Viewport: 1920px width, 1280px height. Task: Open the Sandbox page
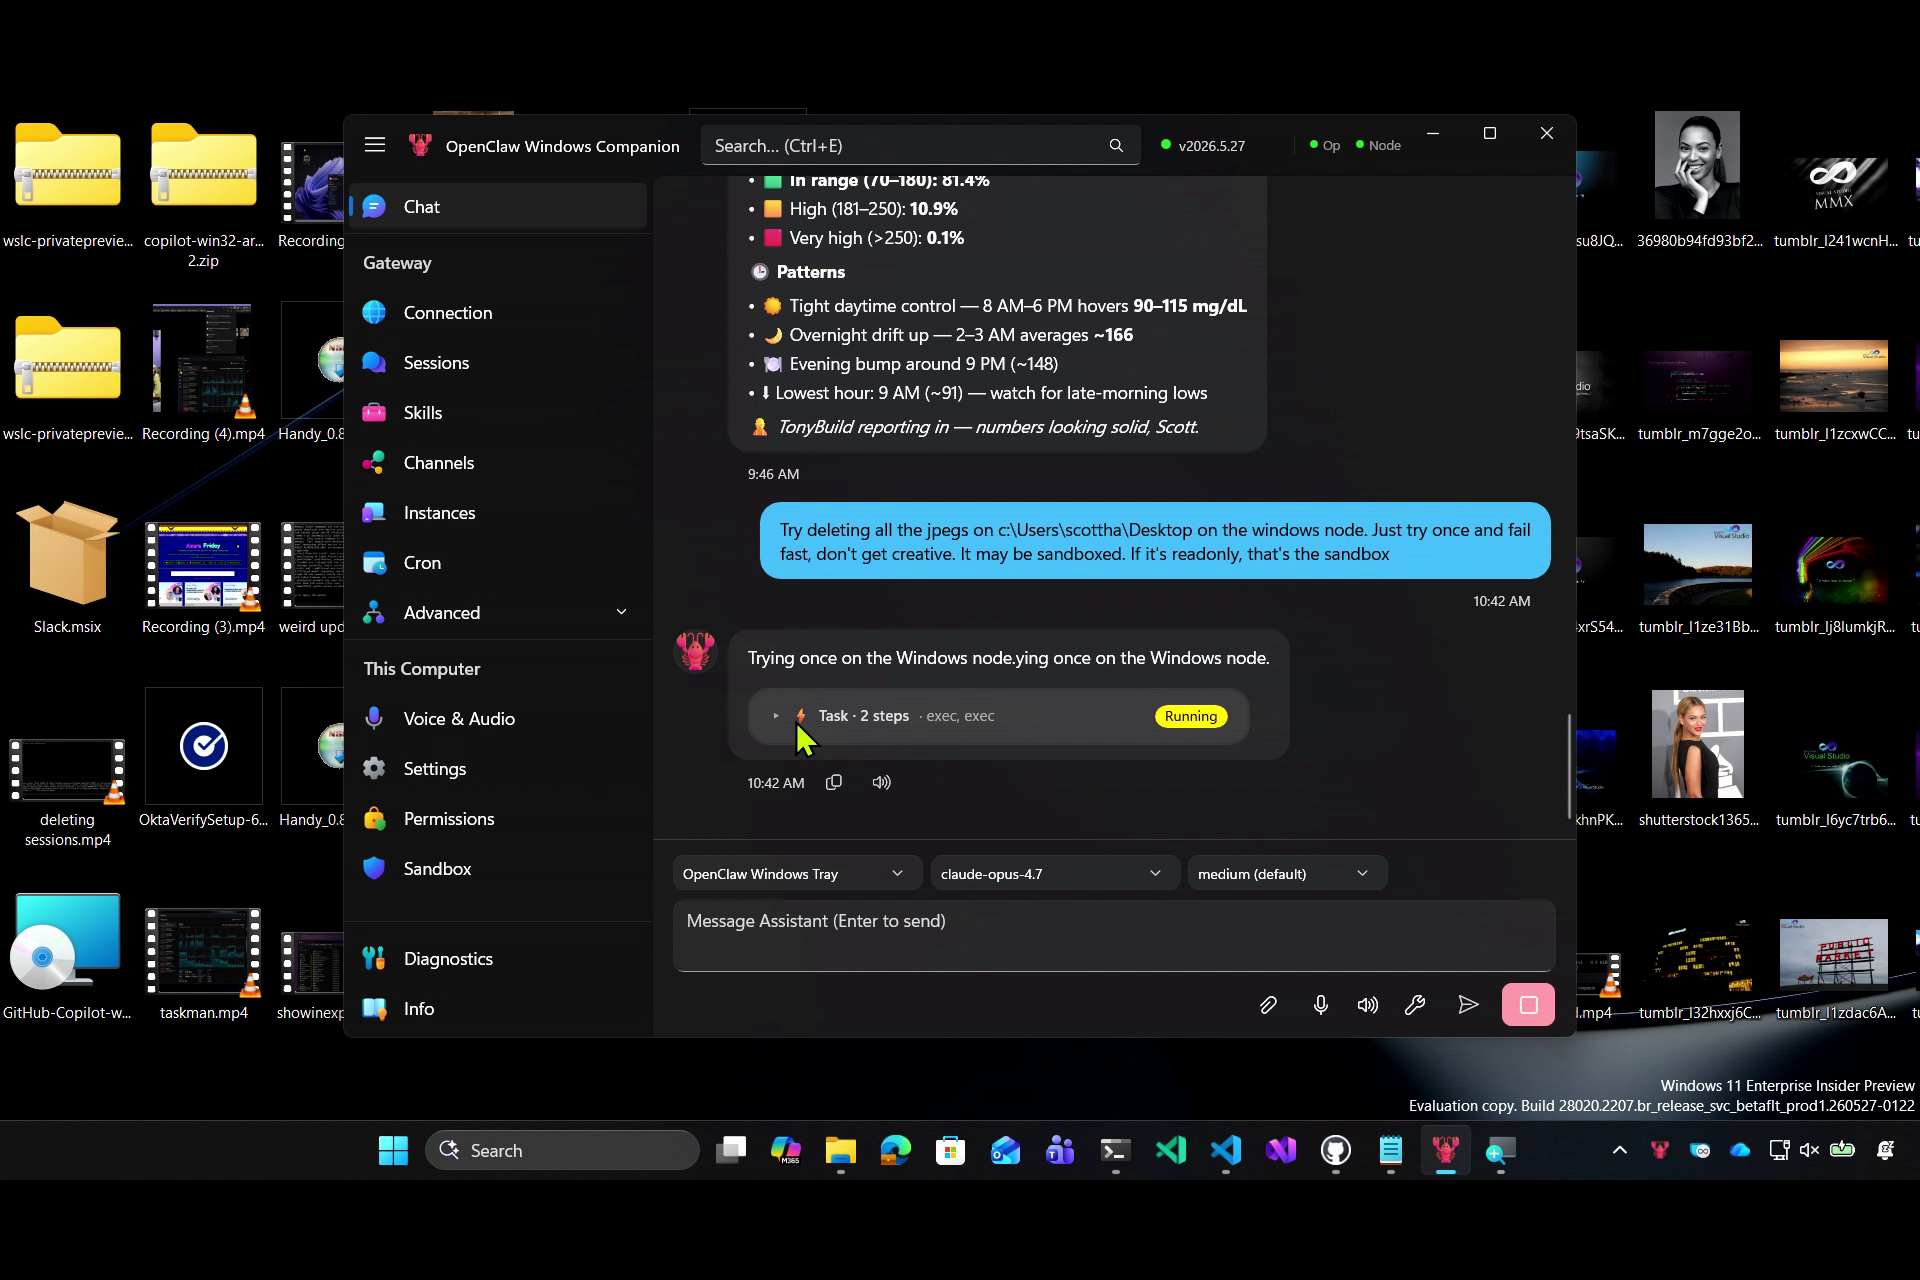499,869
